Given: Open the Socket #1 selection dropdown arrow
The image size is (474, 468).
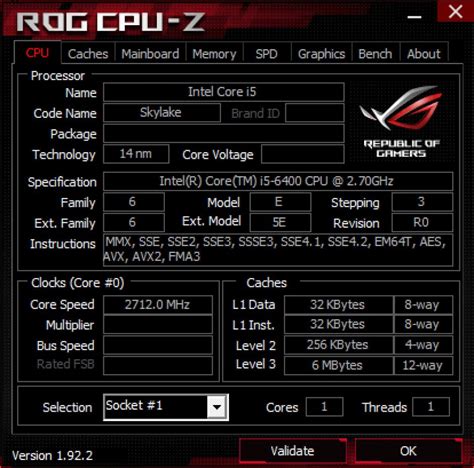Looking at the screenshot, I should point(217,407).
